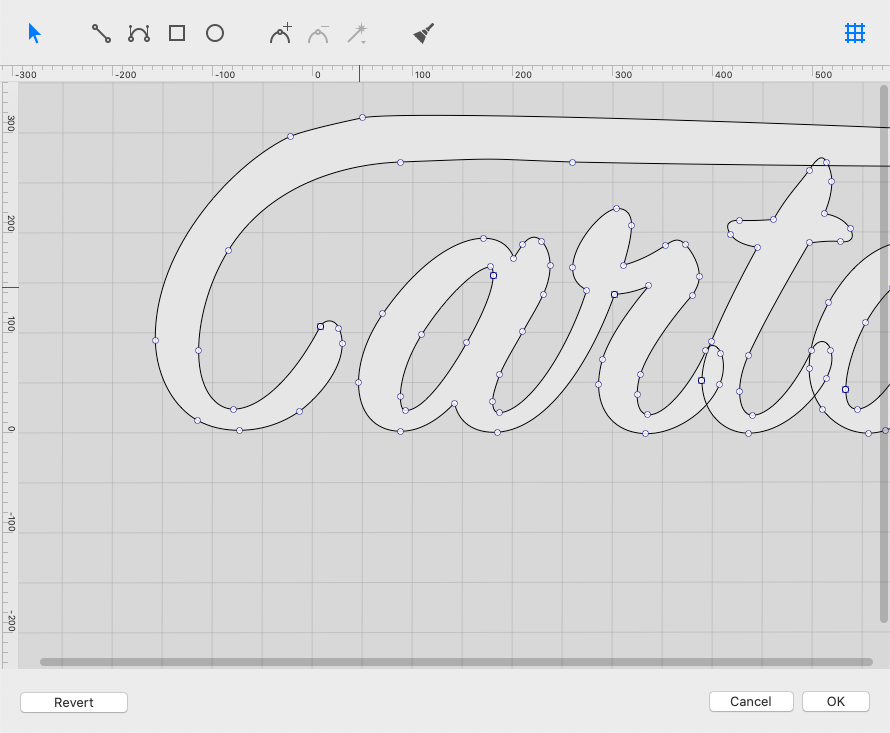Click the horizontal scrollbar thumb
The height and width of the screenshot is (733, 890).
point(456,662)
